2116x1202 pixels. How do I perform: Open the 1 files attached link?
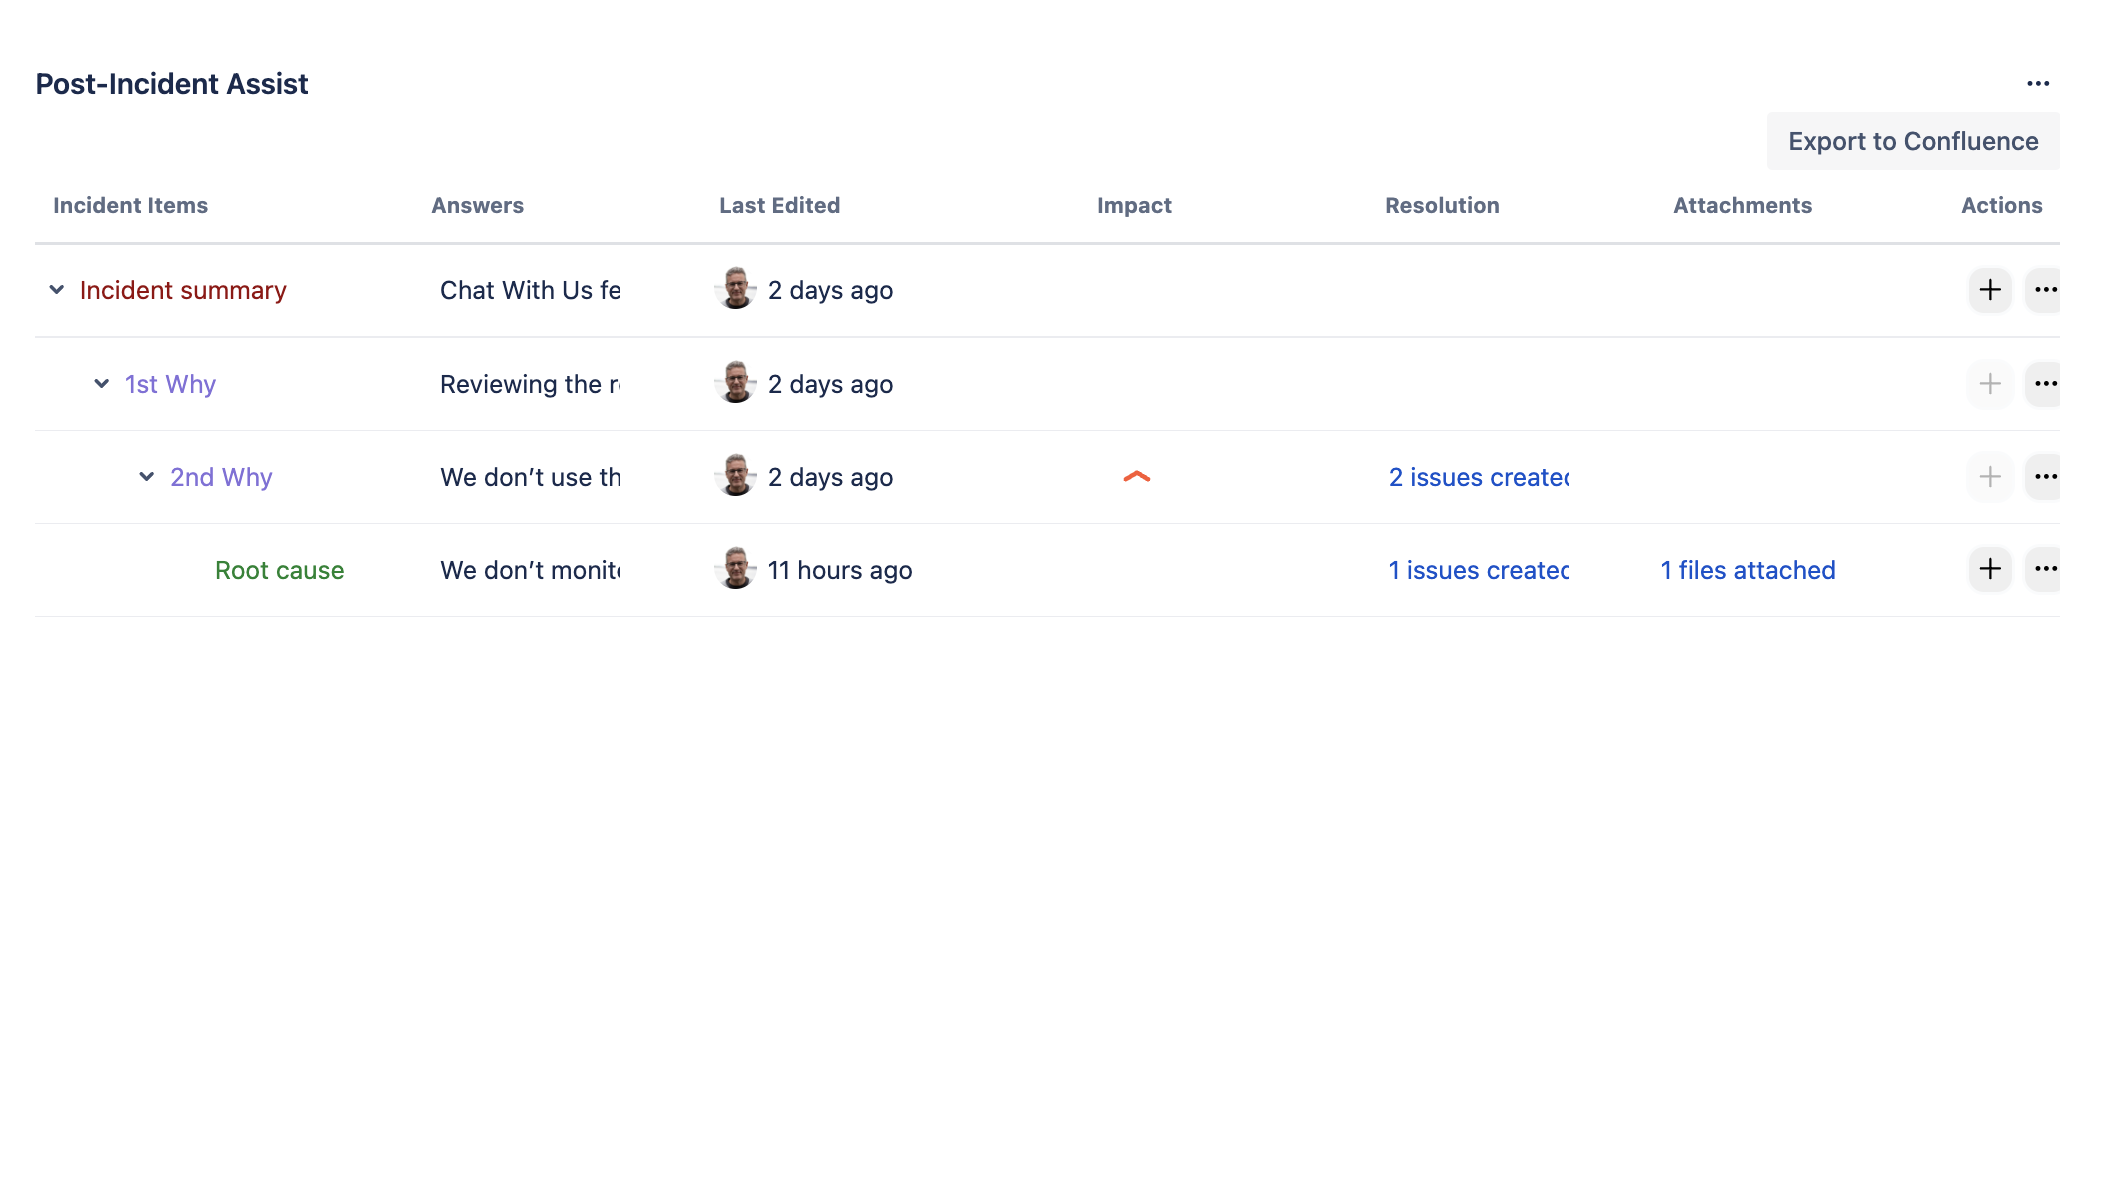coord(1747,571)
